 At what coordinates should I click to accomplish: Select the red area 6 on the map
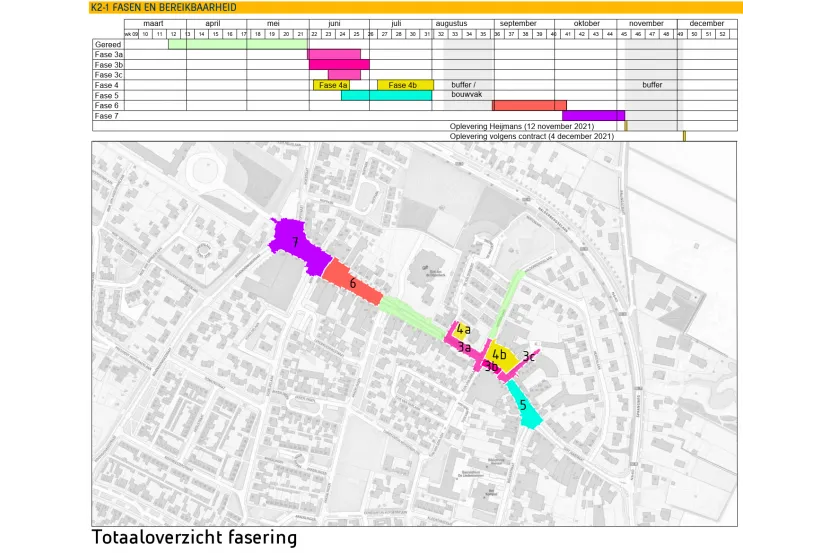(352, 282)
